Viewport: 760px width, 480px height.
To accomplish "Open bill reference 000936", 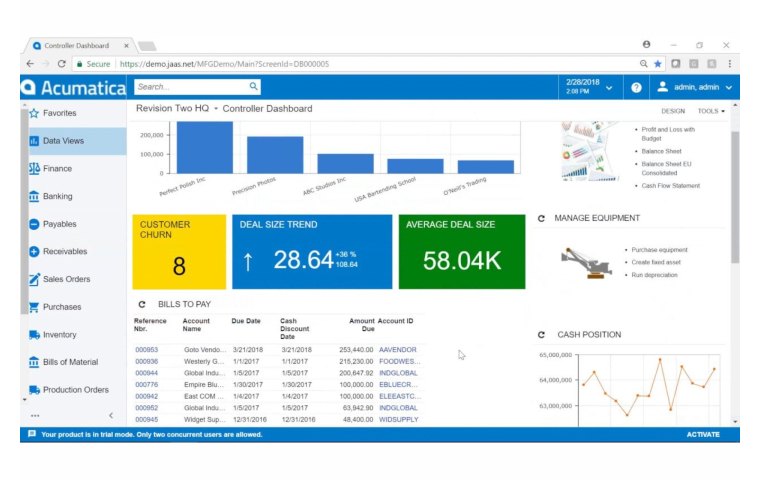I will 146,361.
